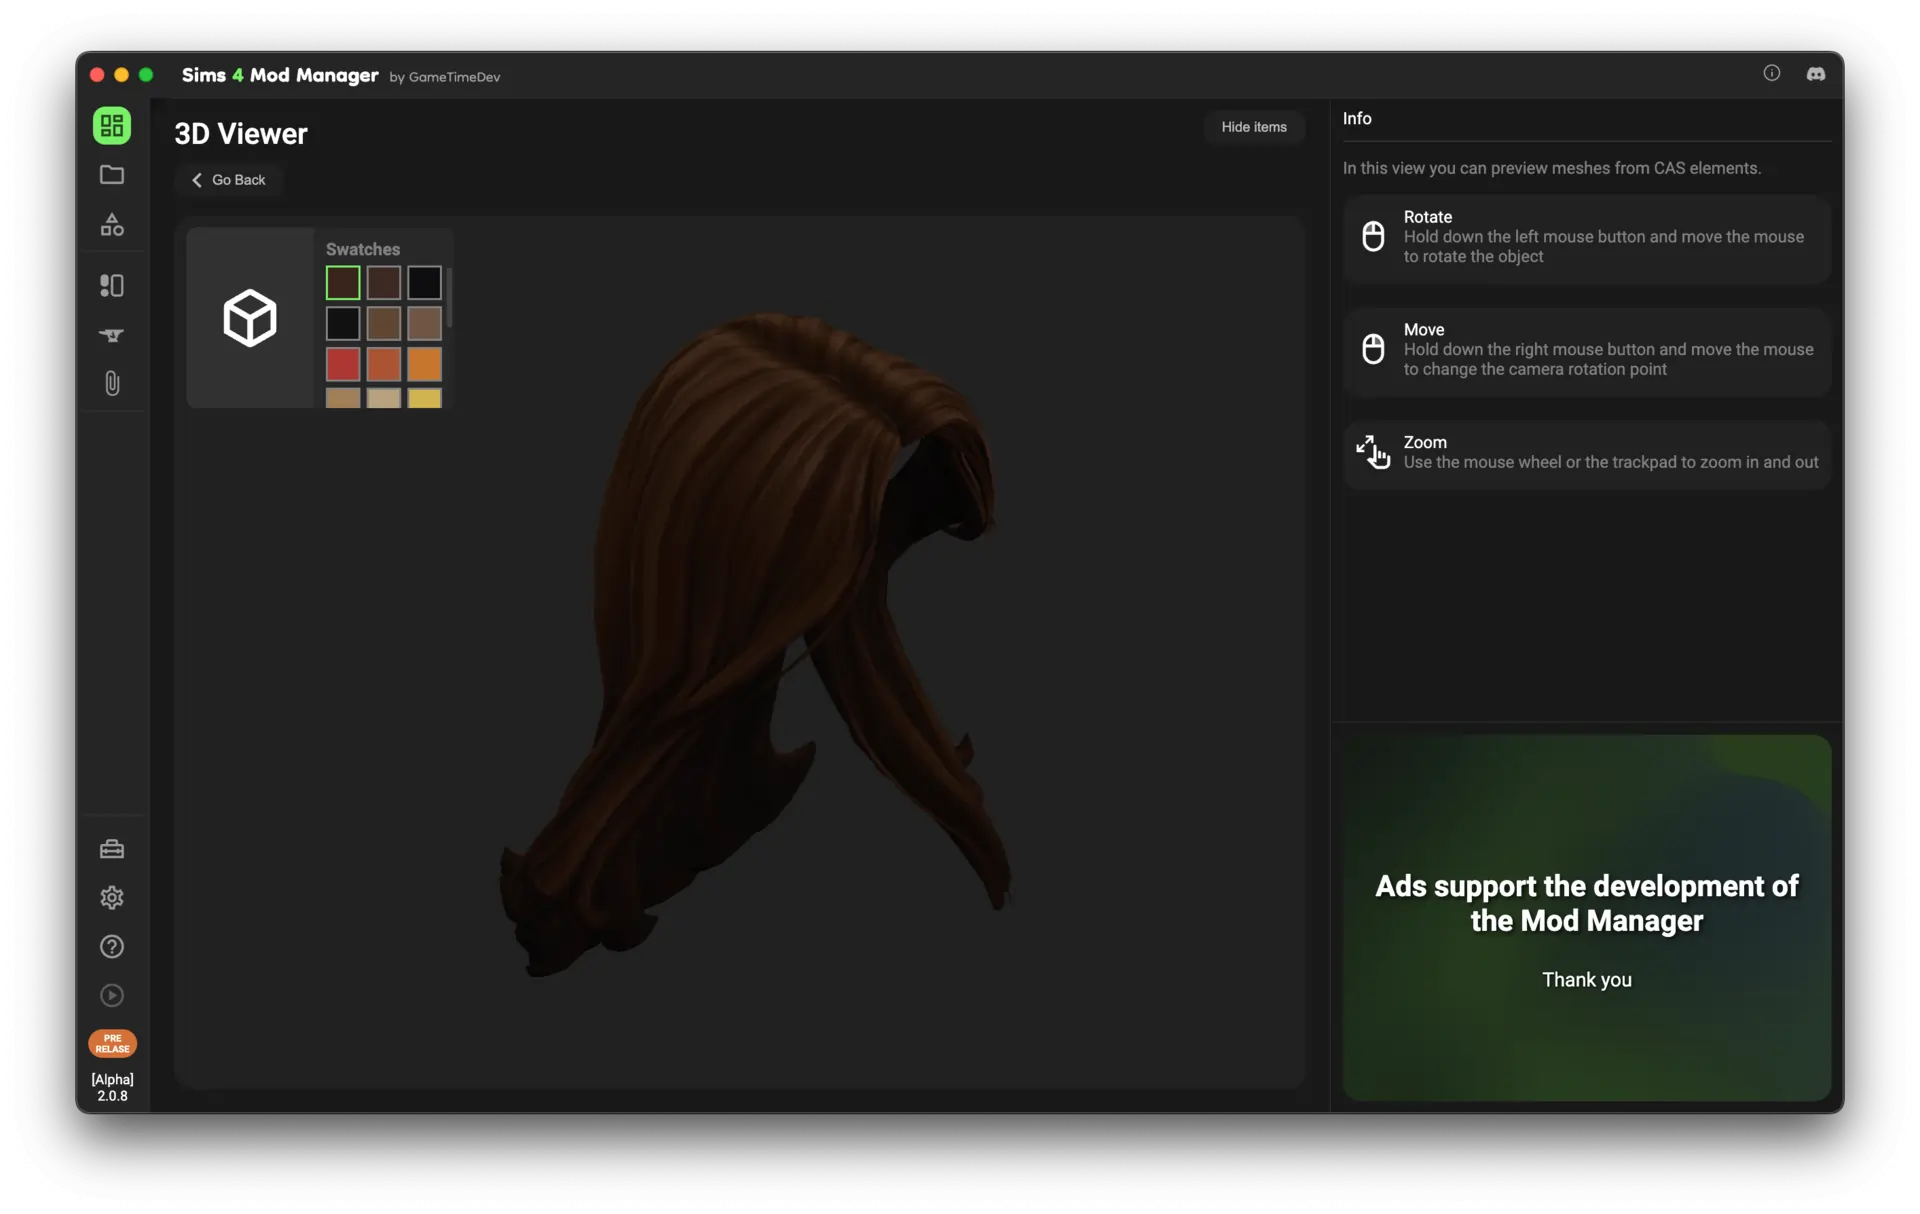Select the red hair swatch

click(343, 364)
